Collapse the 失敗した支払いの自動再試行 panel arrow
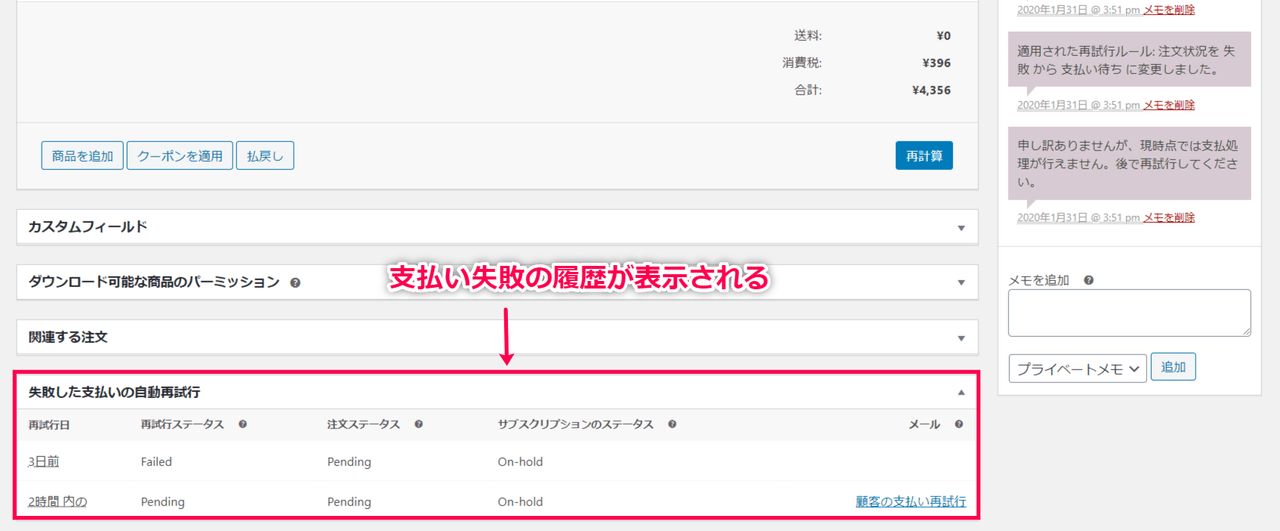Screen dimensions: 1280x531 pos(961,393)
